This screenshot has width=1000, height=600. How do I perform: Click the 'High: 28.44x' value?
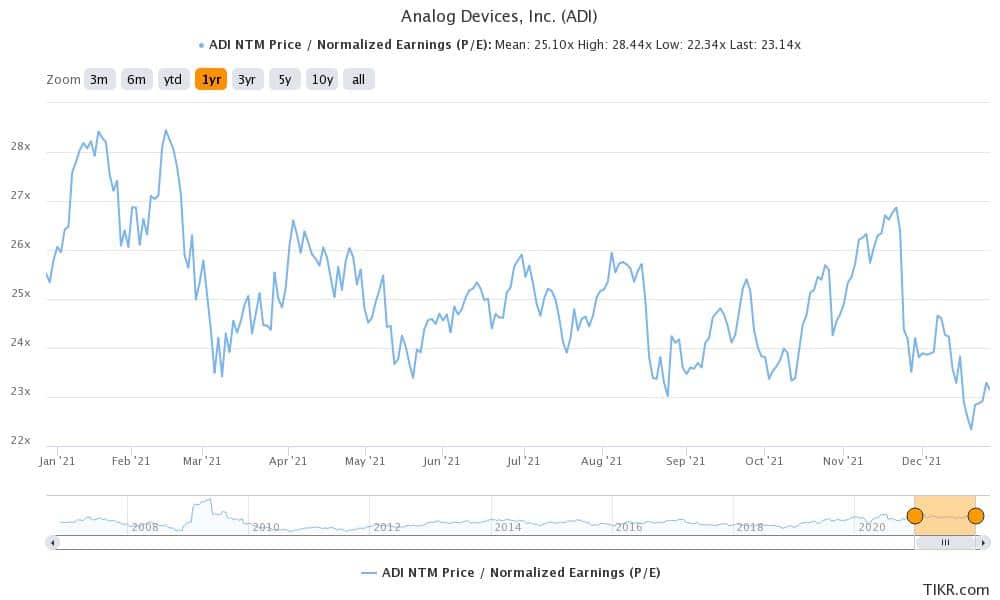[x=614, y=45]
